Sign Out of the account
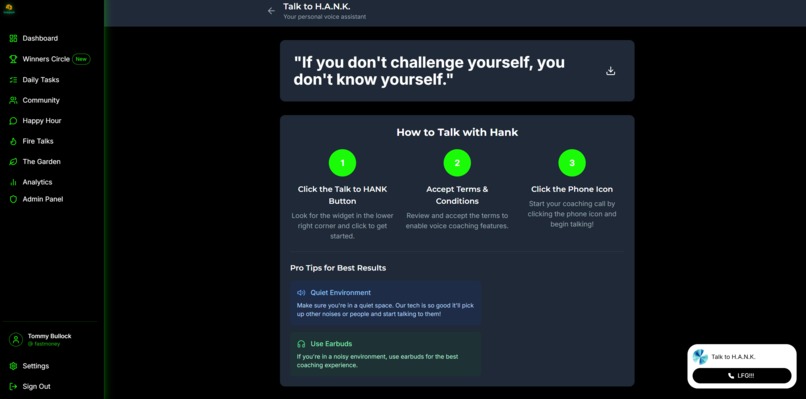 (x=36, y=387)
